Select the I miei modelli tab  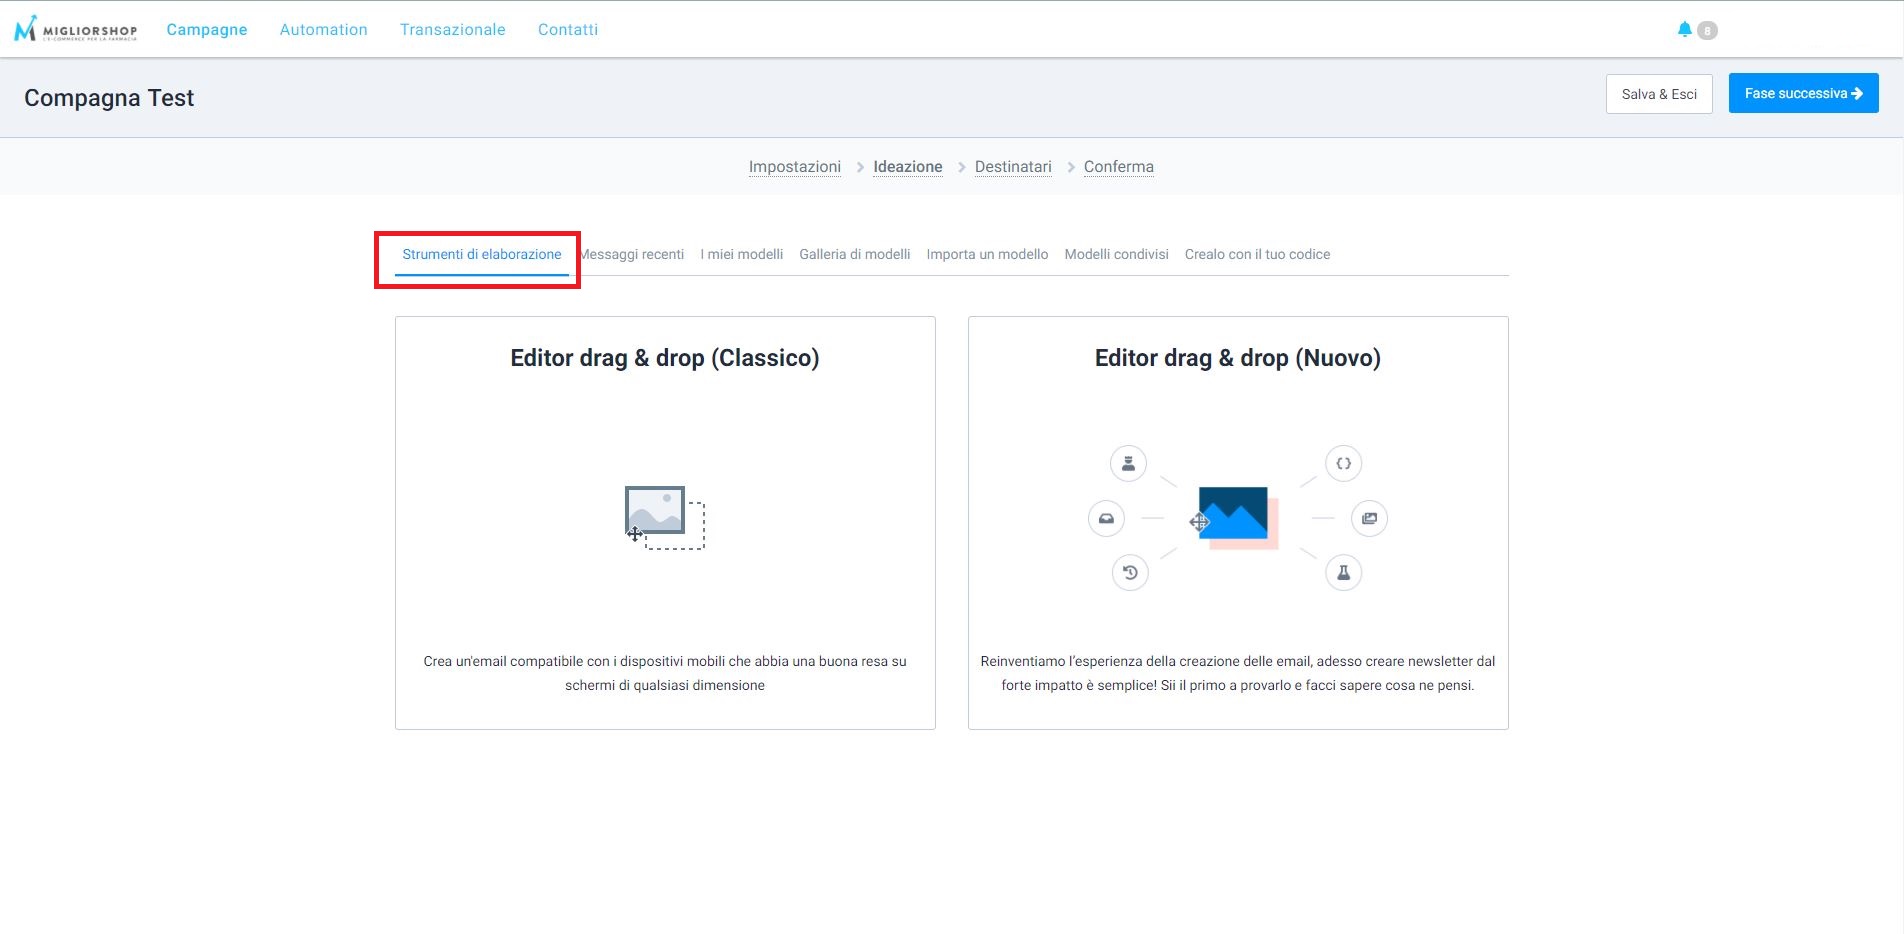[741, 254]
